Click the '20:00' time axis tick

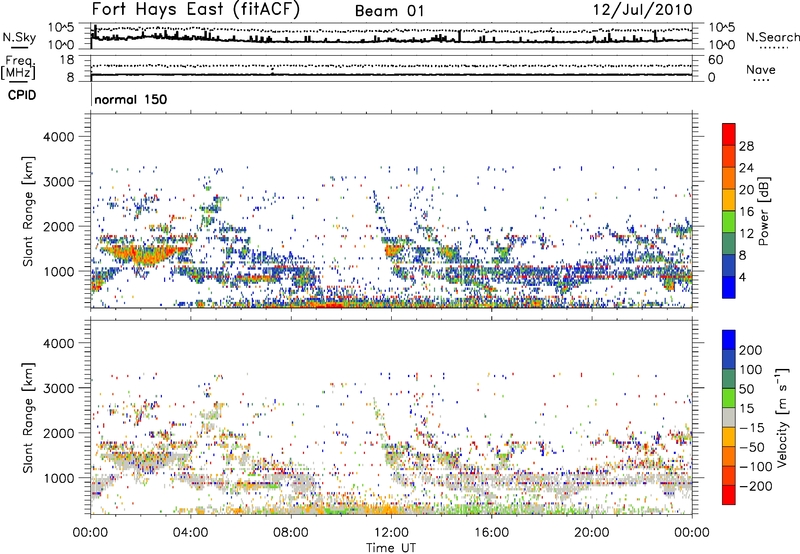(x=591, y=533)
